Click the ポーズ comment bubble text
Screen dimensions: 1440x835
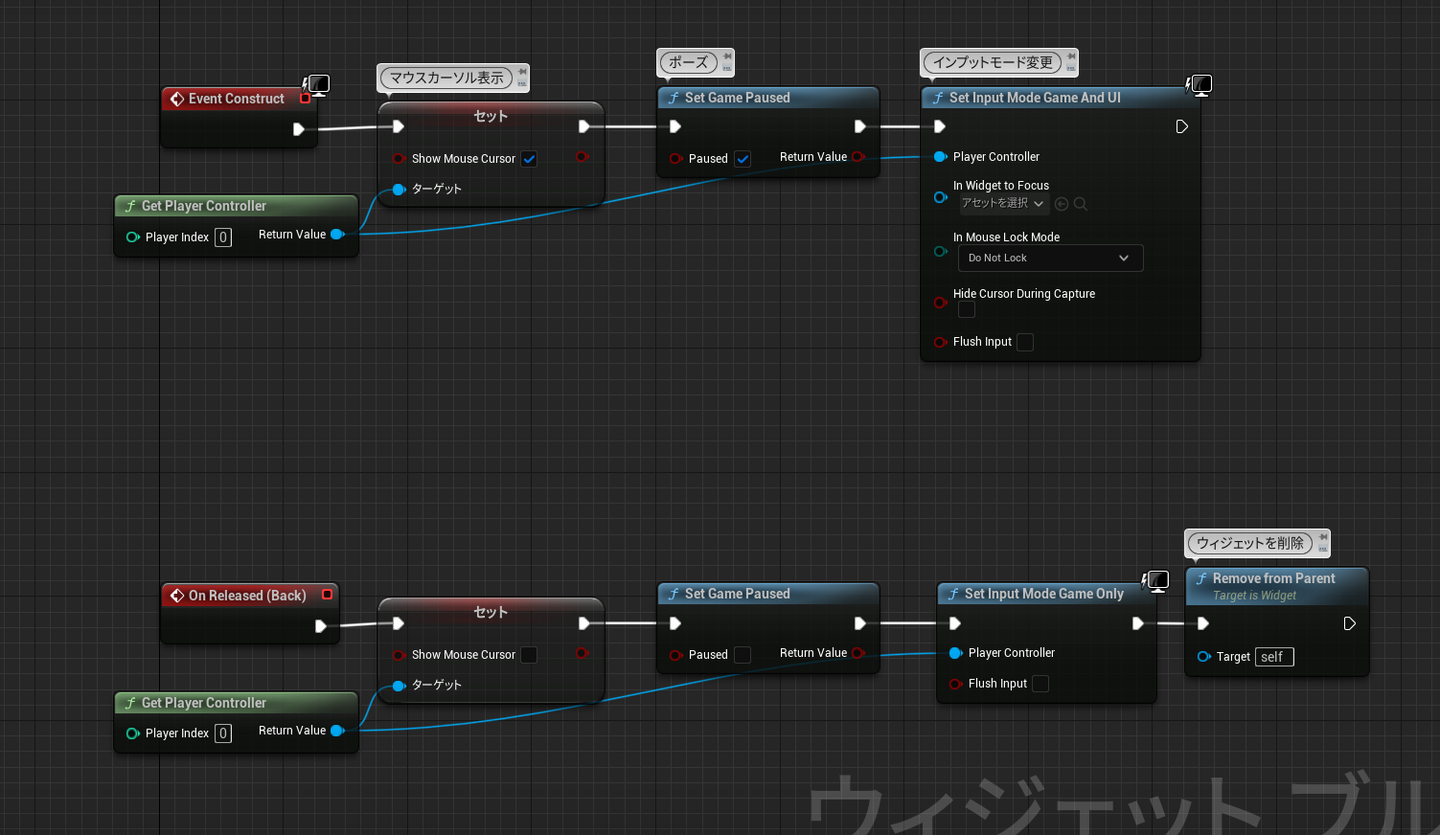pyautogui.click(x=688, y=62)
